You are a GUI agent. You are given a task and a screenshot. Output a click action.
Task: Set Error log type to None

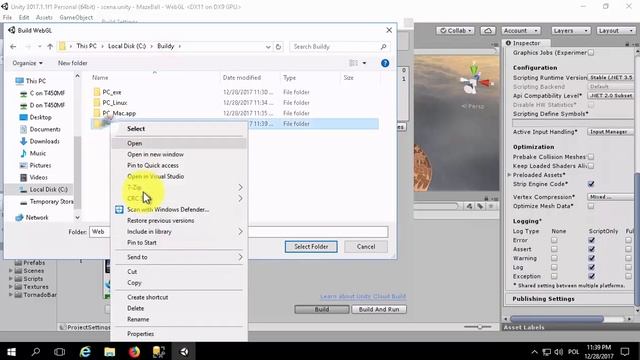(554, 240)
